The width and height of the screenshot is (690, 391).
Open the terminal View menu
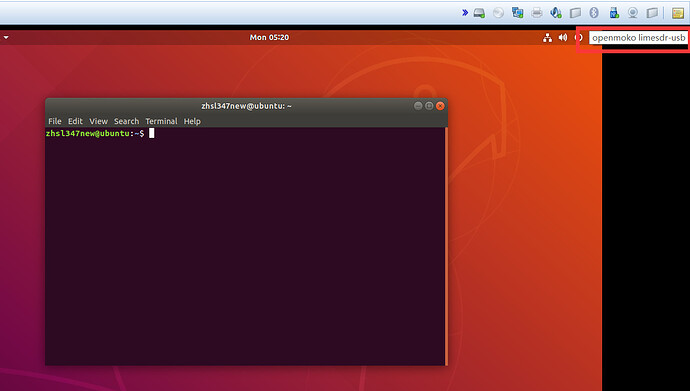click(99, 121)
